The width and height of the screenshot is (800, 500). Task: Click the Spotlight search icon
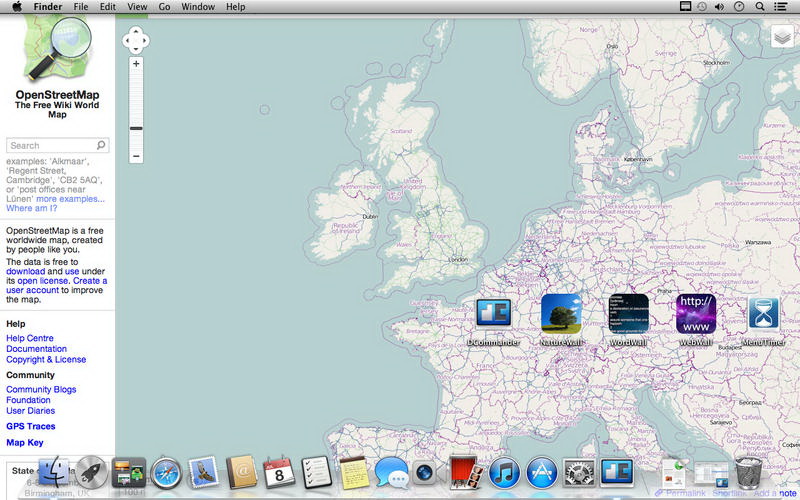760,7
